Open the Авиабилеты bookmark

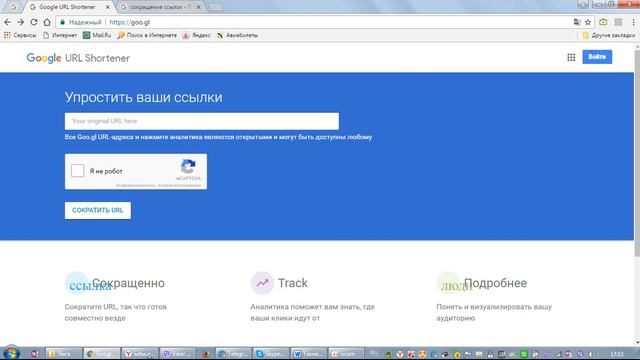(x=237, y=36)
